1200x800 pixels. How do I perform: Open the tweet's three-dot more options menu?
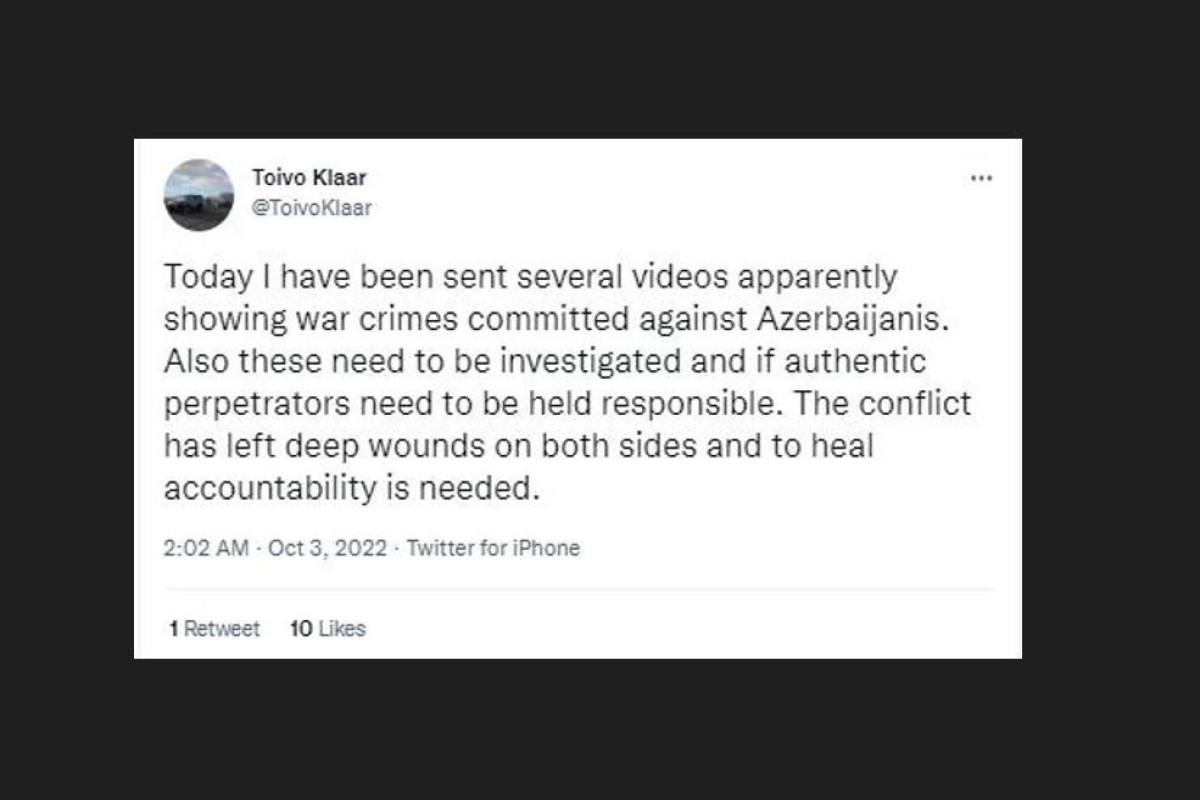[981, 178]
